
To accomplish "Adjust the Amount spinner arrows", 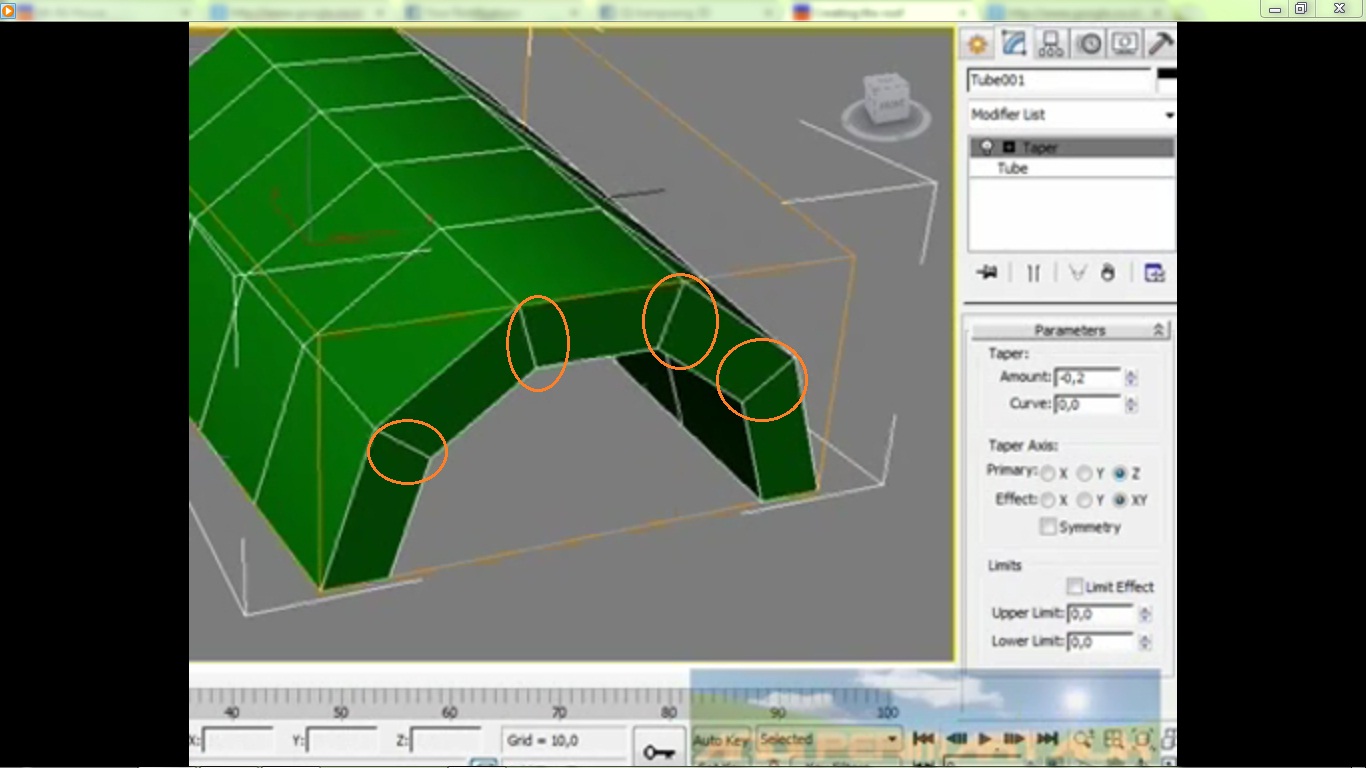I will [1131, 378].
